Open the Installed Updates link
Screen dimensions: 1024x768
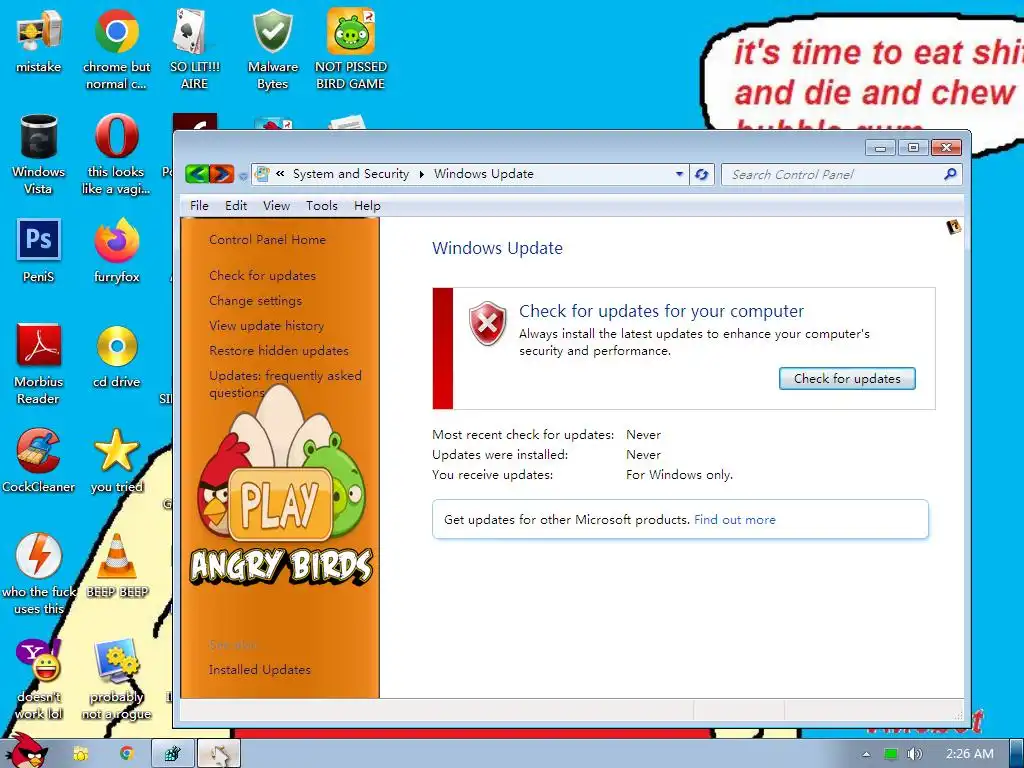click(x=260, y=669)
